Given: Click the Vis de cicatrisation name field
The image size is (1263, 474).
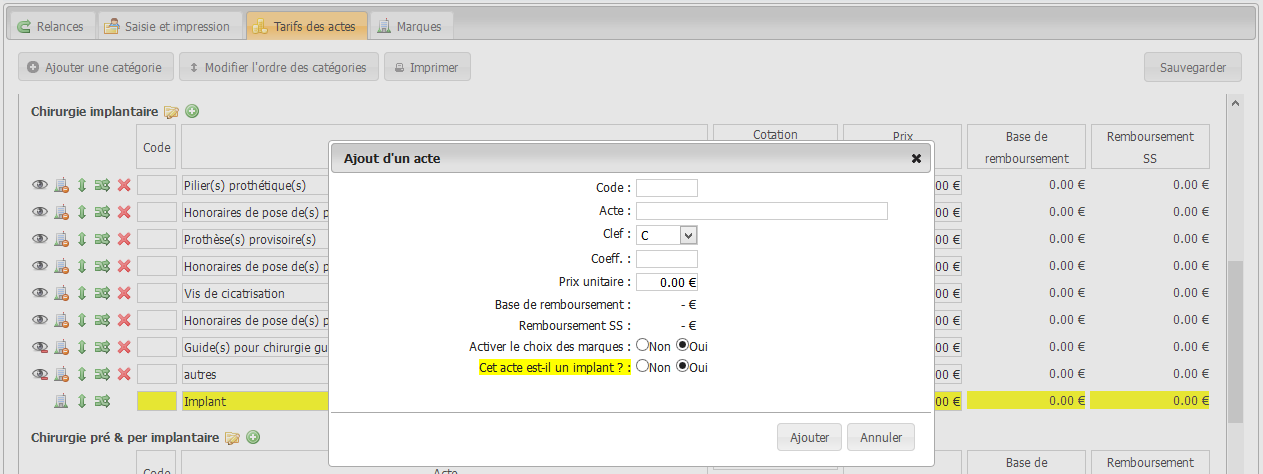Looking at the screenshot, I should pos(256,293).
